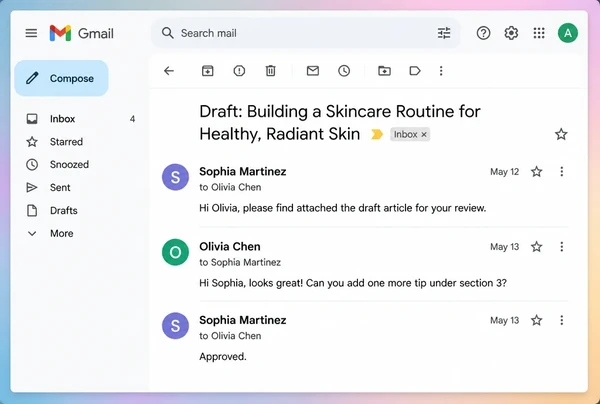Click 'to Sophia Martinez' recipient line
600x404 pixels.
click(240, 262)
